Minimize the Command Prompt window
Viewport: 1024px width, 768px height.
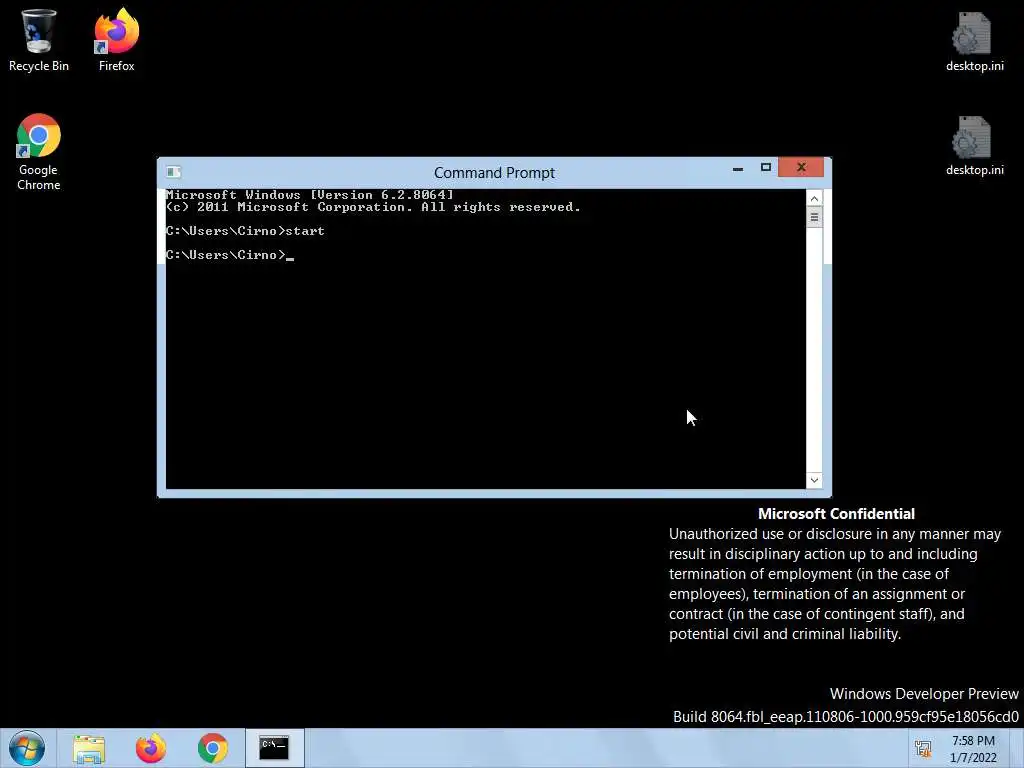738,168
